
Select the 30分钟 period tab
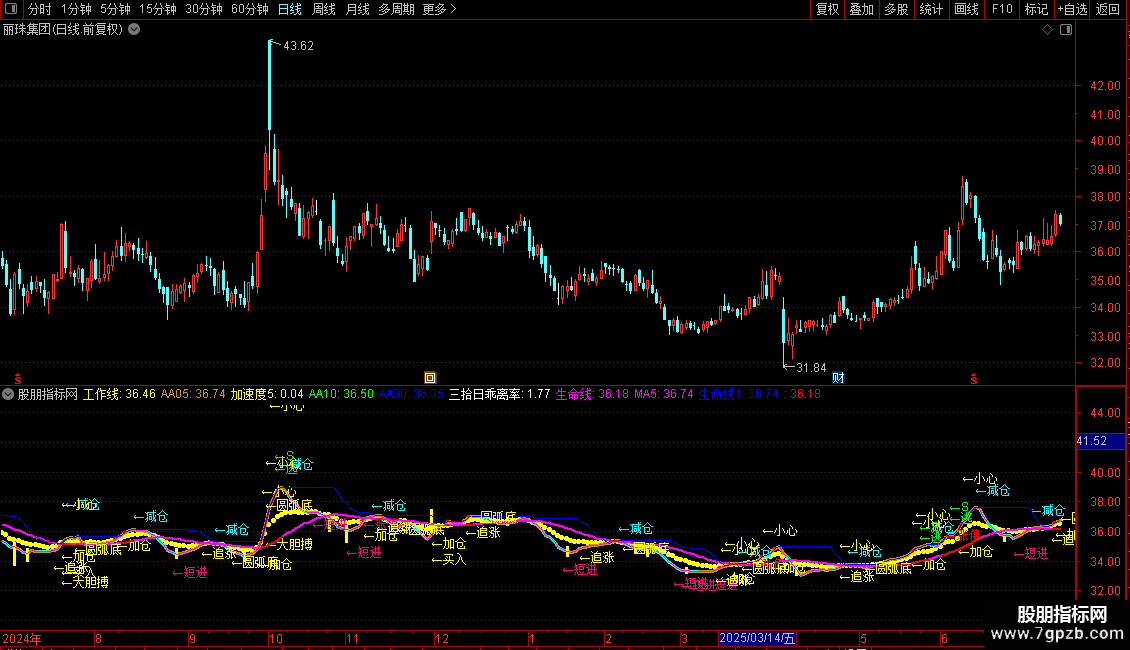[x=203, y=9]
